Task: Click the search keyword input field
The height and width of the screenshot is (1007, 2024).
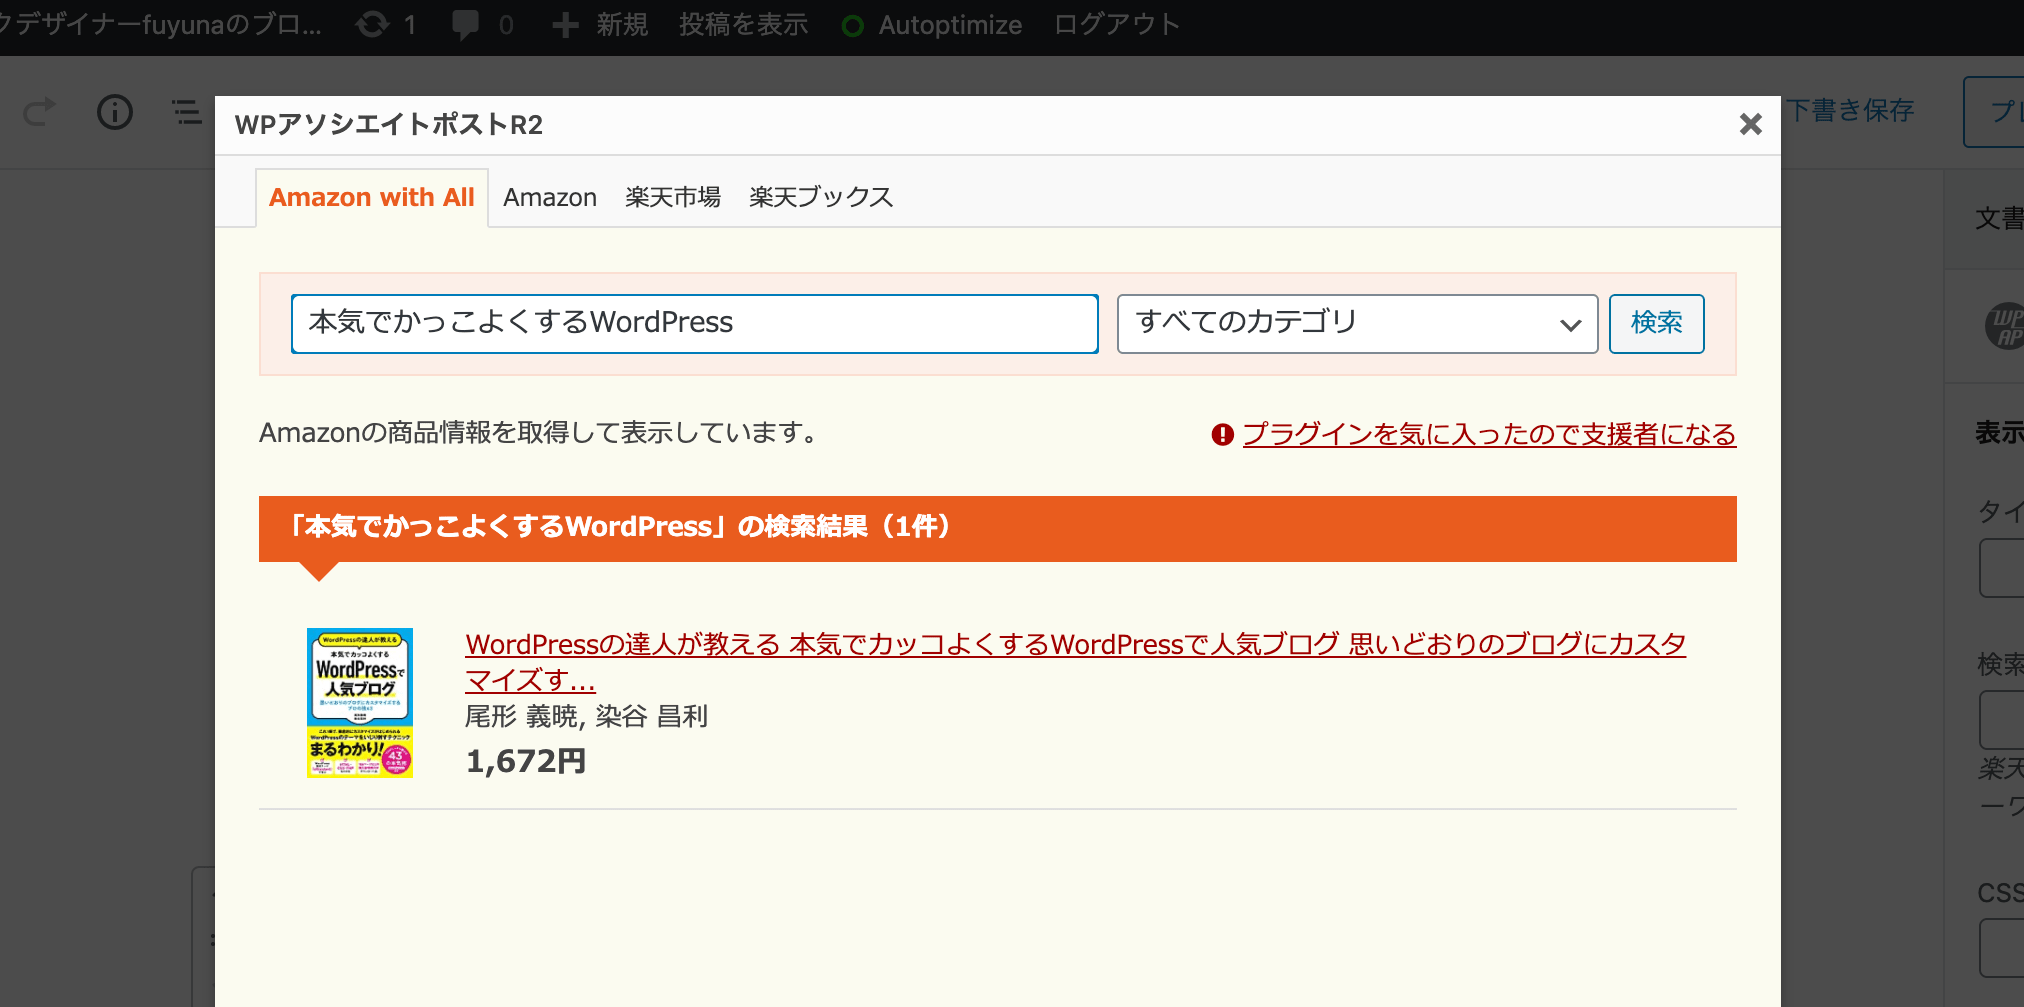Action: (x=695, y=323)
